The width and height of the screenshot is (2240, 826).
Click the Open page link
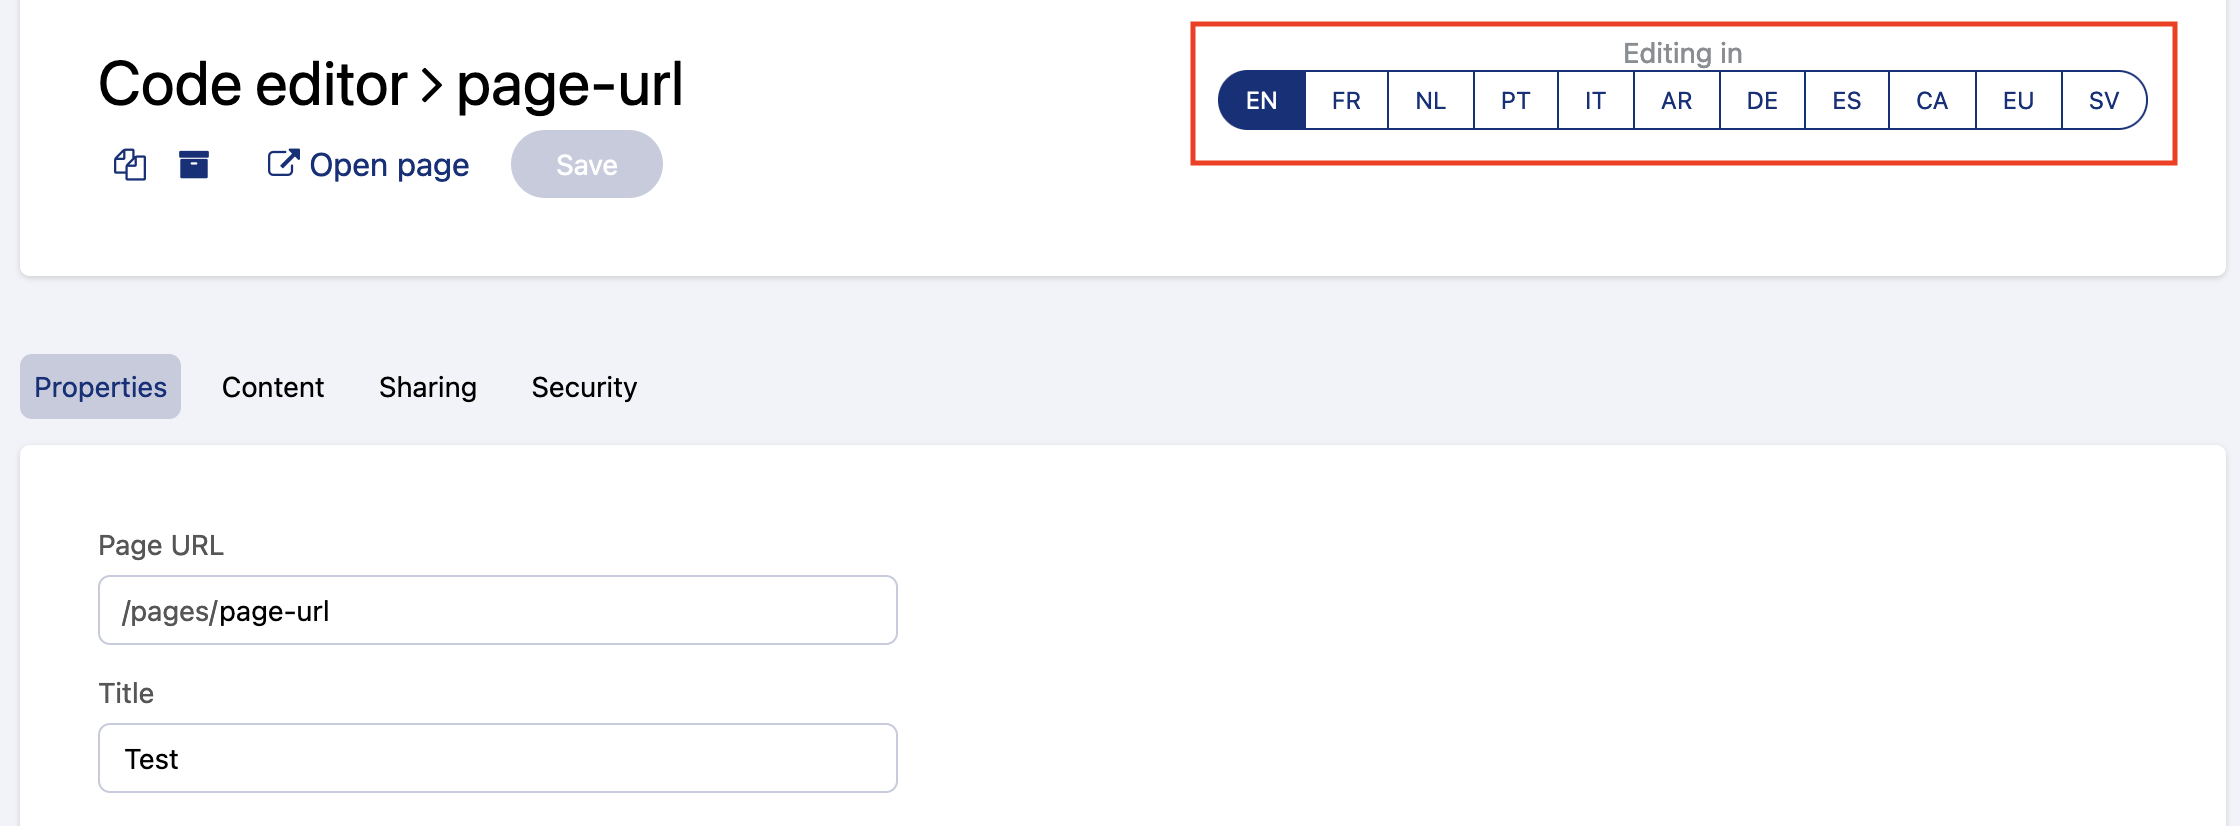388,165
